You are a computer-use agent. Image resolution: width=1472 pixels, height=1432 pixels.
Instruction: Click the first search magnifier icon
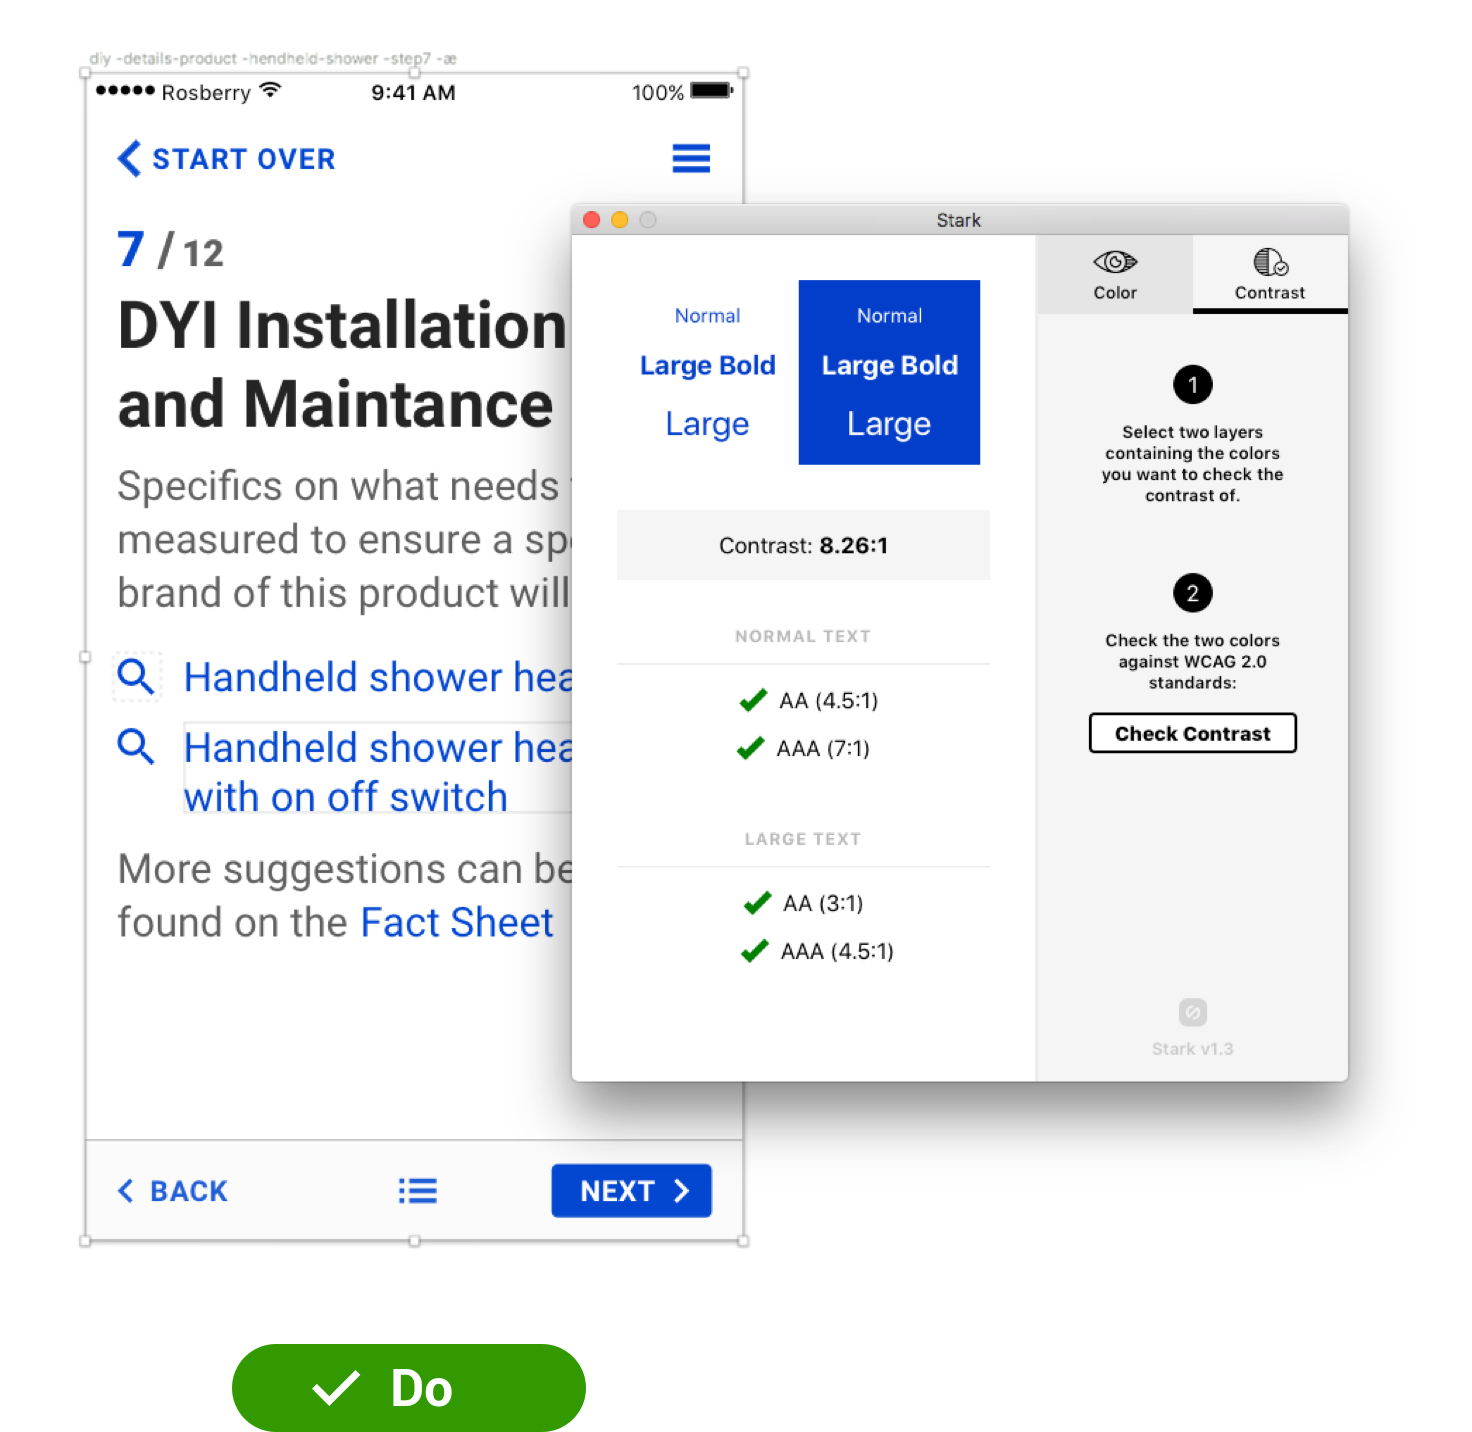click(136, 677)
